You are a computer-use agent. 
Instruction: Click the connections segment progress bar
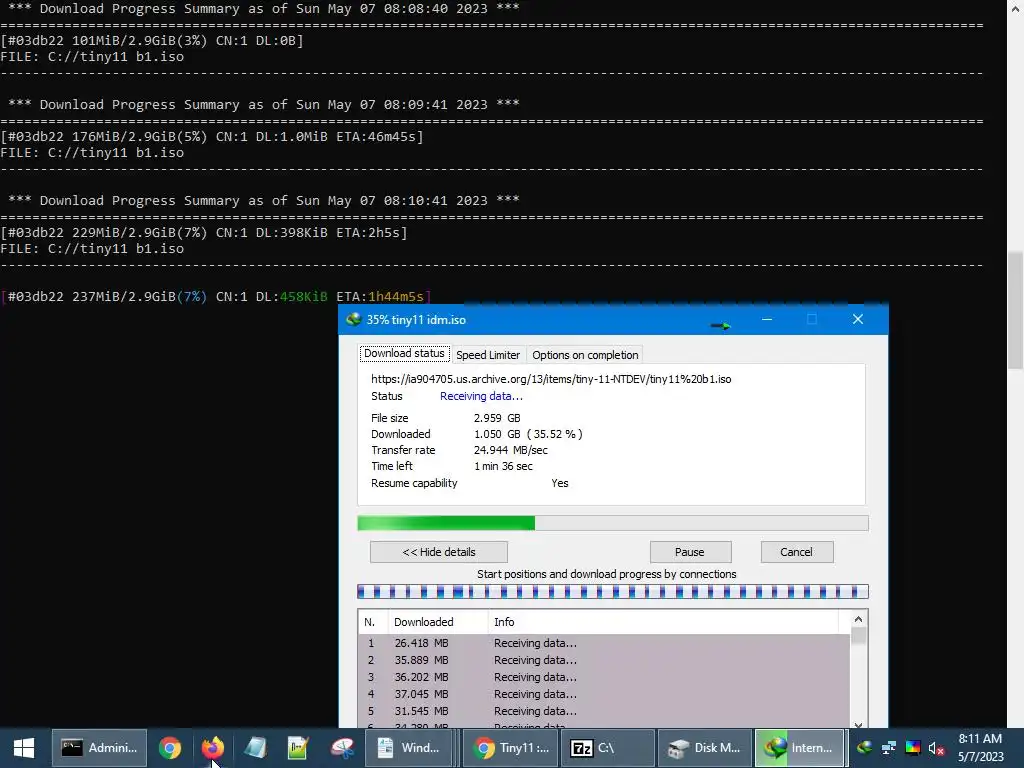[x=613, y=592]
